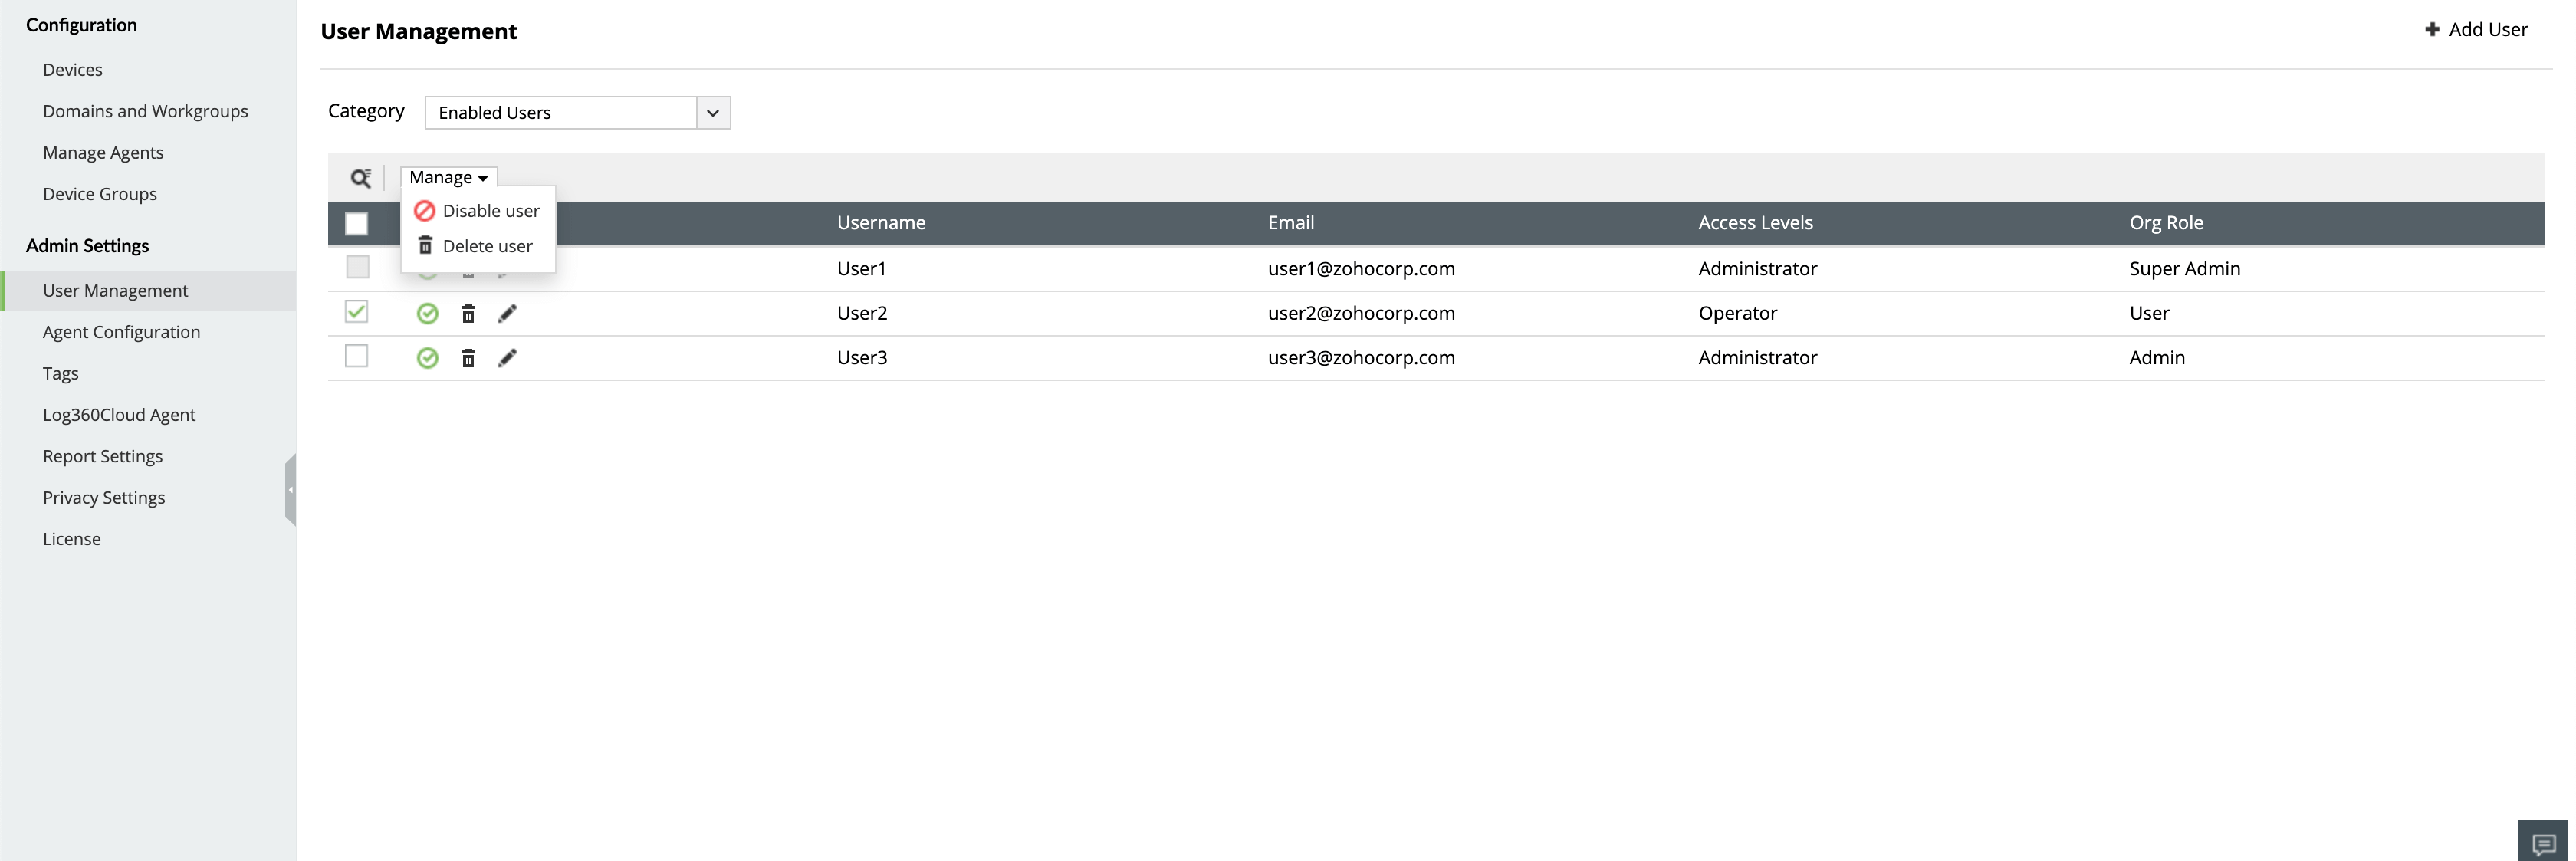2576x861 pixels.
Task: Toggle the select-all checkbox in table header
Action: pos(356,223)
